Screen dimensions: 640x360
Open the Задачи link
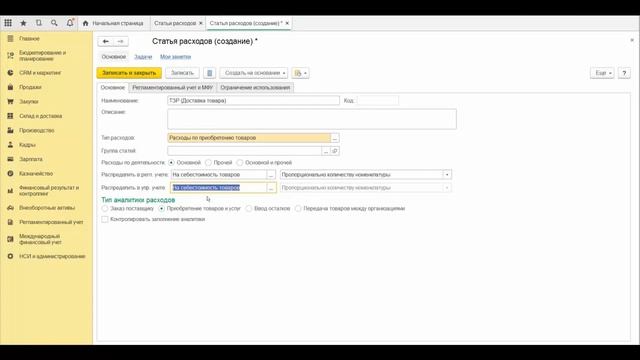[143, 57]
